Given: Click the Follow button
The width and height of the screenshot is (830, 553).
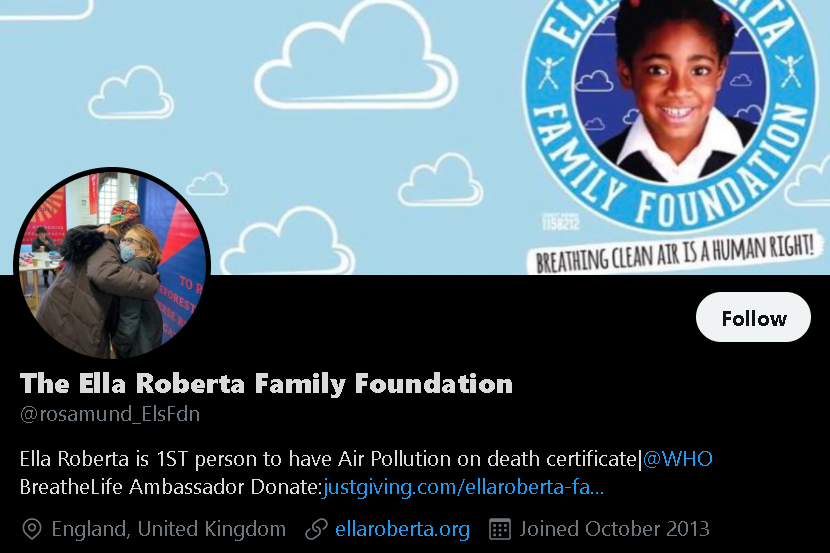Looking at the screenshot, I should pyautogui.click(x=753, y=317).
